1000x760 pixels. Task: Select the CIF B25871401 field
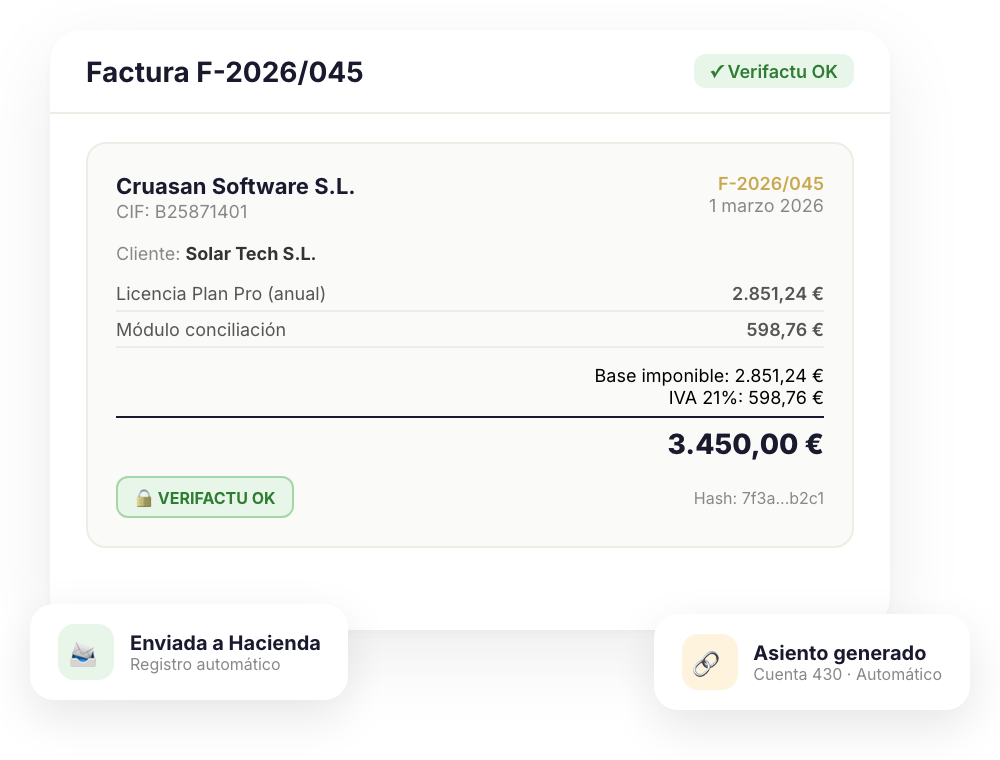coord(183,212)
